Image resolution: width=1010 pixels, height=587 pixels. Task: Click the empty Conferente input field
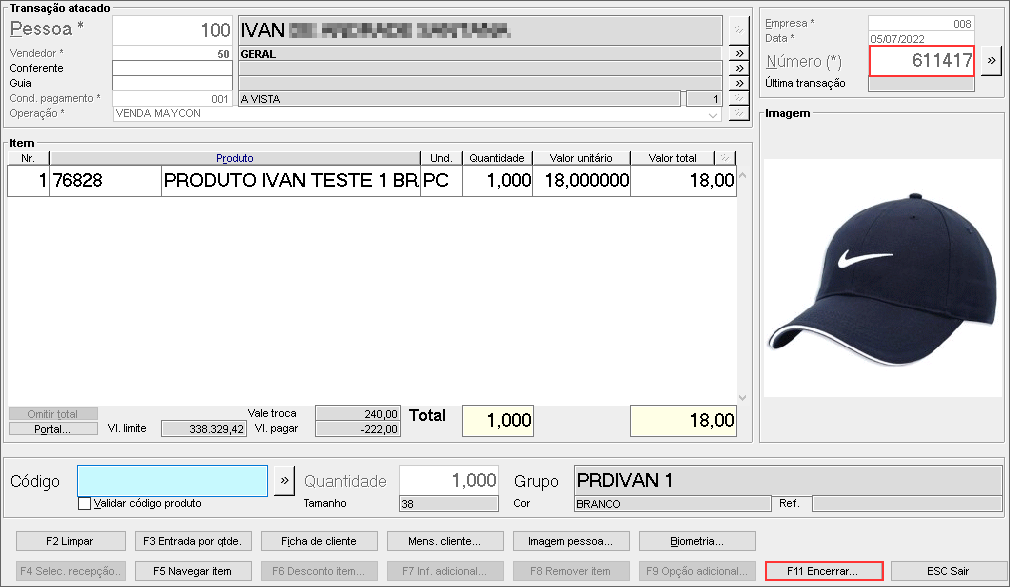click(172, 68)
